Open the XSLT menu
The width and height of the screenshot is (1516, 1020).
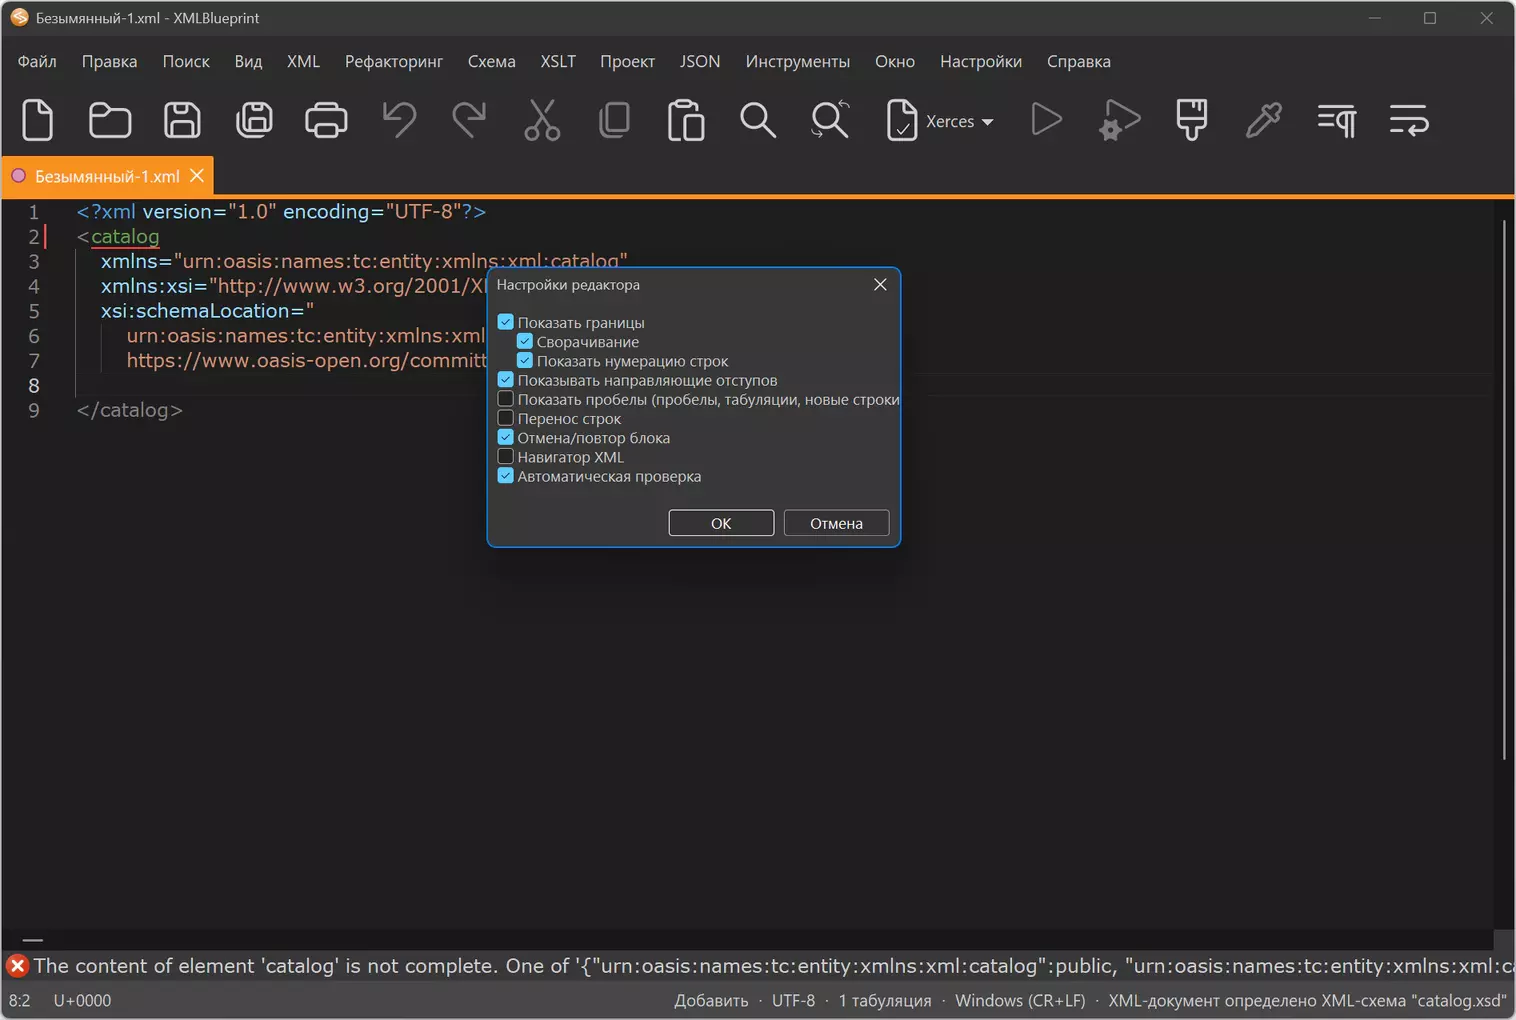pyautogui.click(x=558, y=61)
